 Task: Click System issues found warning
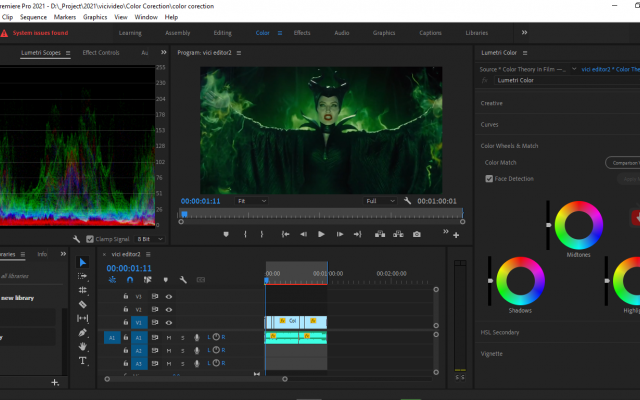(x=34, y=33)
